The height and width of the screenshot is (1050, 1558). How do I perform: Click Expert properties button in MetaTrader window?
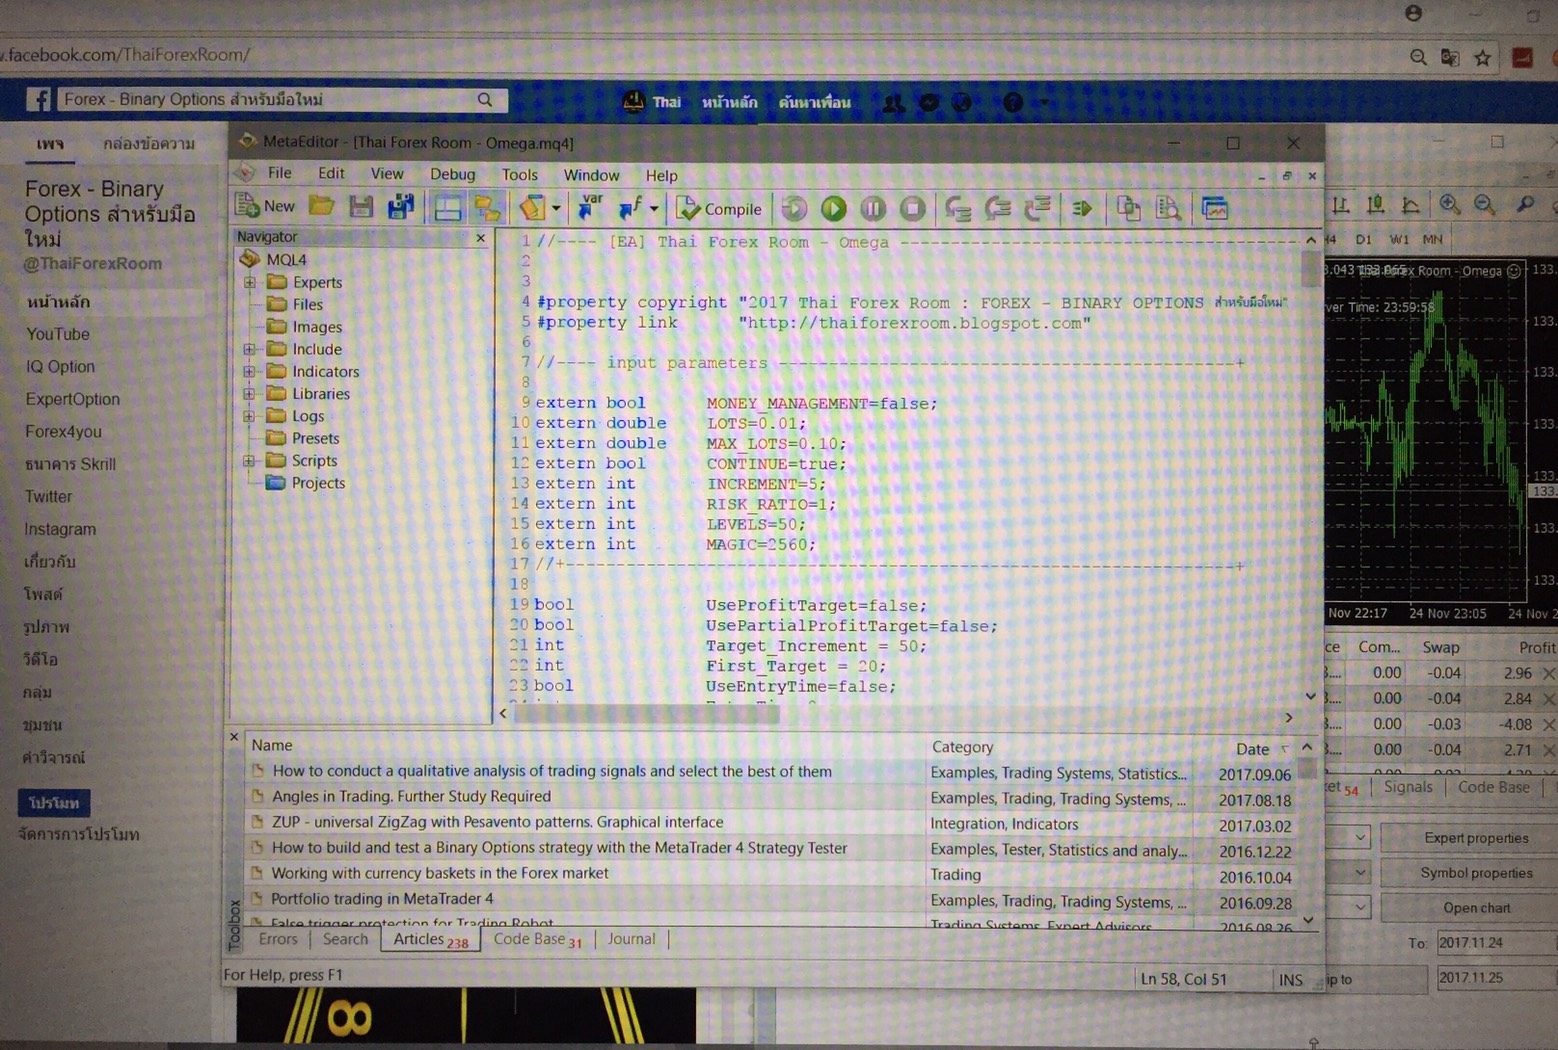click(1471, 838)
